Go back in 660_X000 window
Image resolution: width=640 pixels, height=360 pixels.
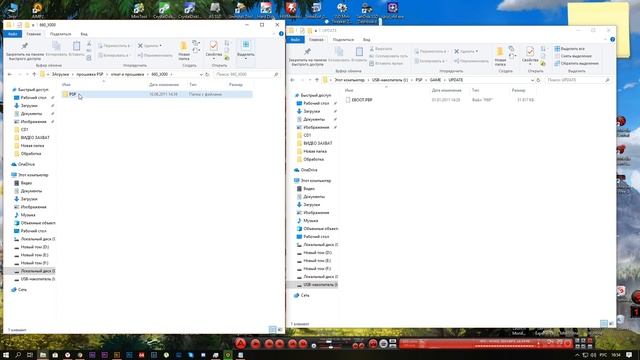point(10,74)
